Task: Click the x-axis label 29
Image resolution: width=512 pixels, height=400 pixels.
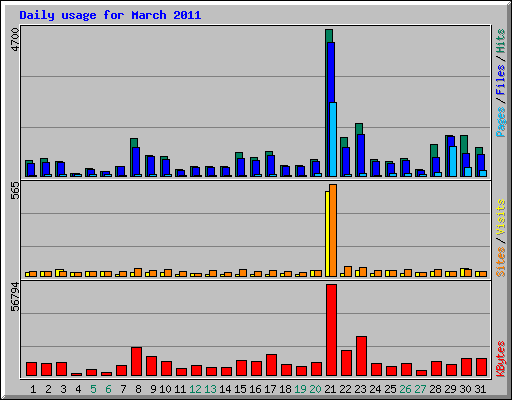Action: pos(450,389)
